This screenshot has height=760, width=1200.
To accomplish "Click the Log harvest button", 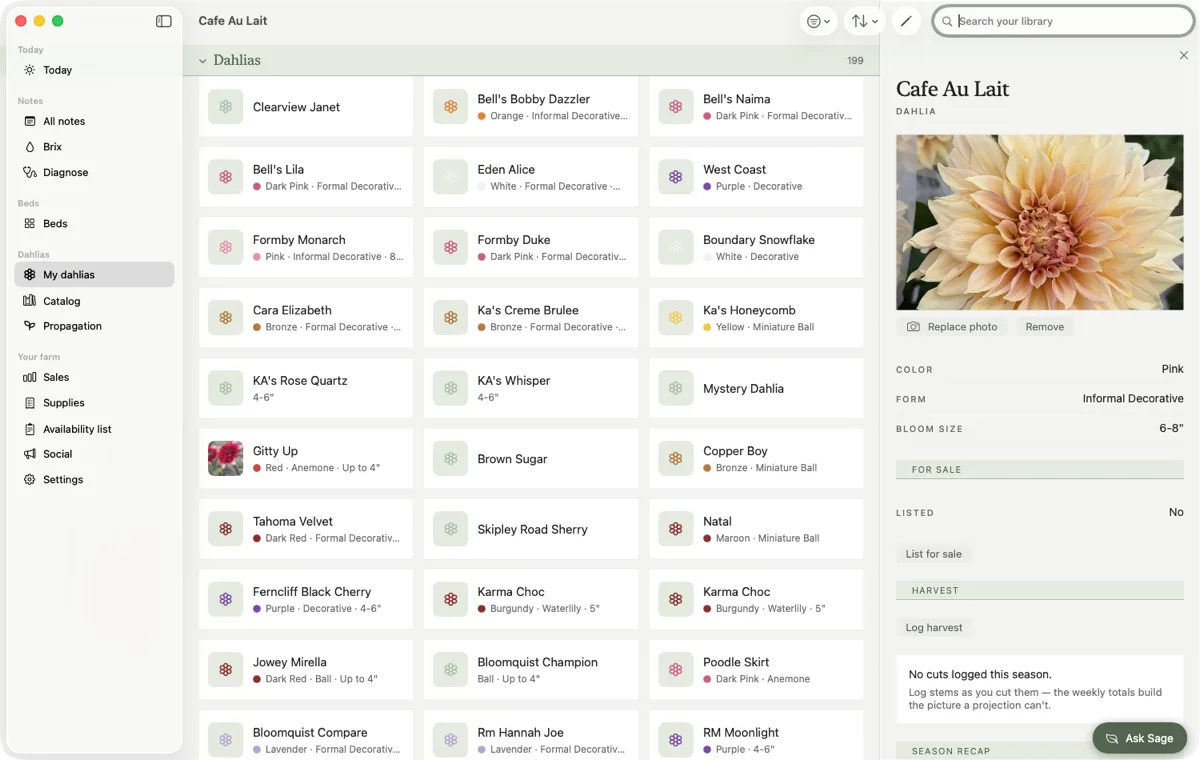I will 934,628.
